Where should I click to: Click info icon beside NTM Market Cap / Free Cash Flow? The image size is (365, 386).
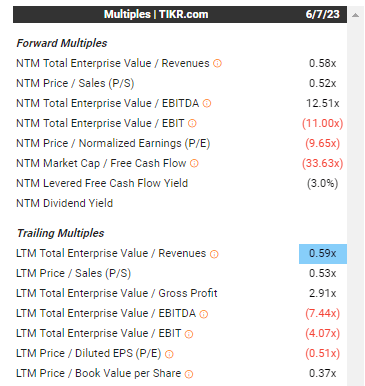click(x=194, y=163)
